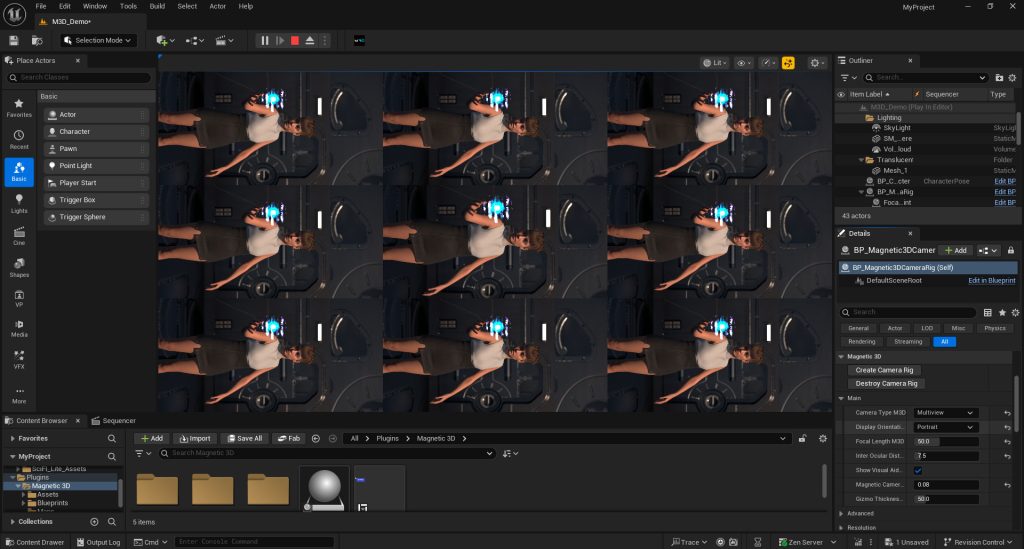
Task: Click the Create Camera Rig button
Action: [x=884, y=370]
